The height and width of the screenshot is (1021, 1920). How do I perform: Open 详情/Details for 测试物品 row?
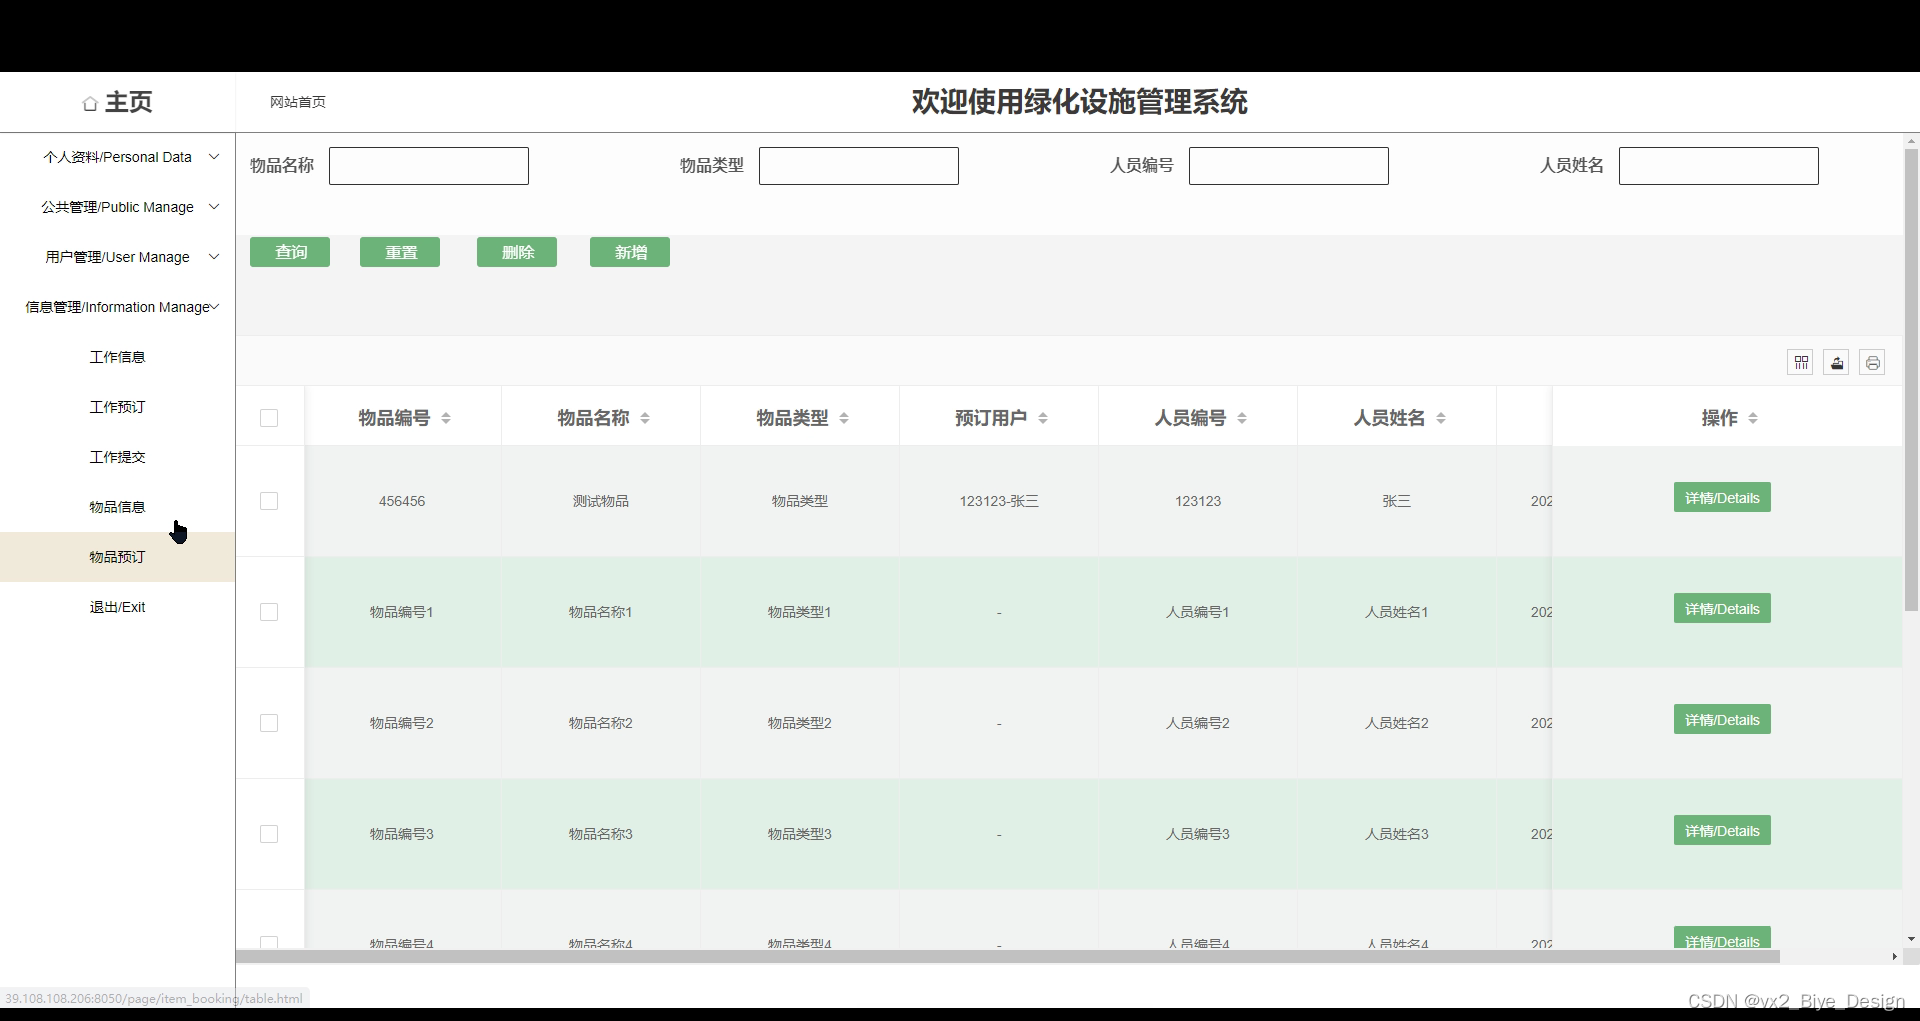[x=1722, y=498]
